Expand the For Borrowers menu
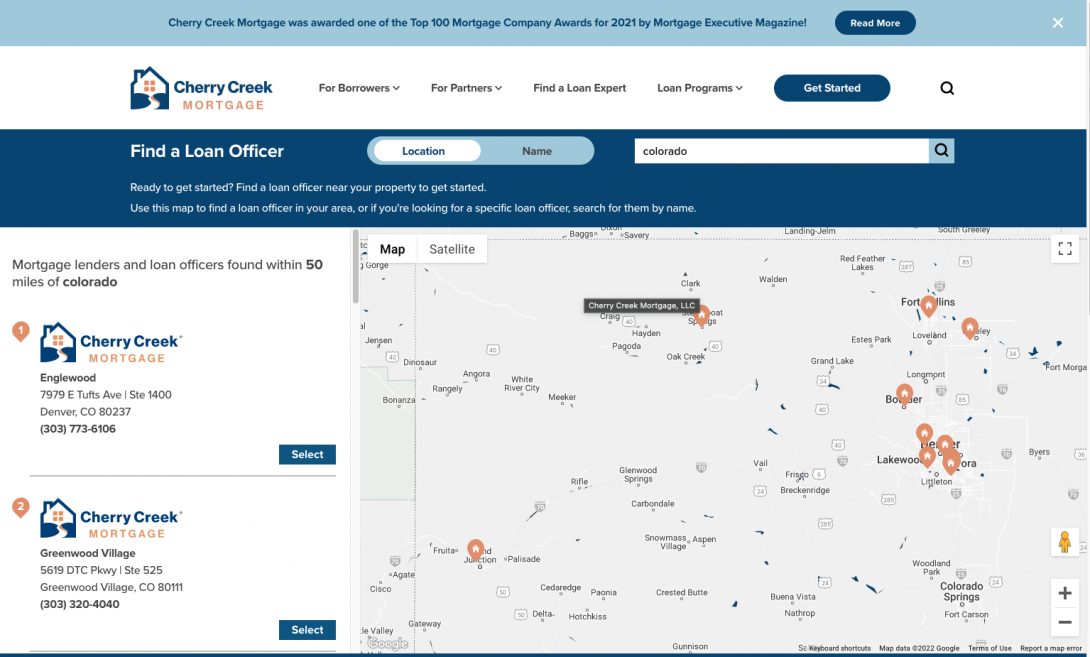This screenshot has height=657, width=1090. point(359,88)
